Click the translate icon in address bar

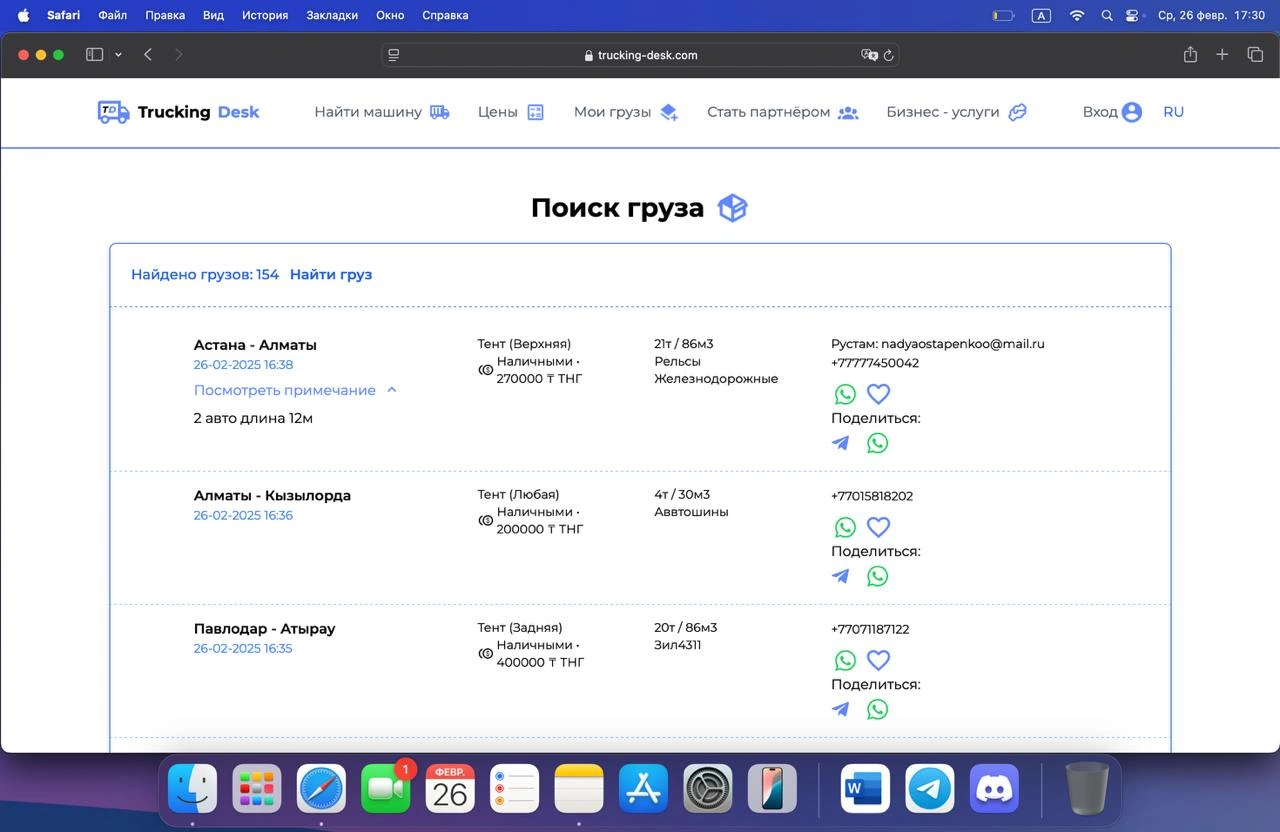868,55
